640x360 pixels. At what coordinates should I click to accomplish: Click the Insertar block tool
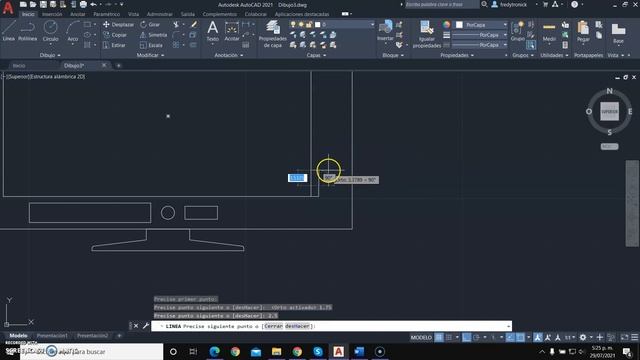[385, 31]
